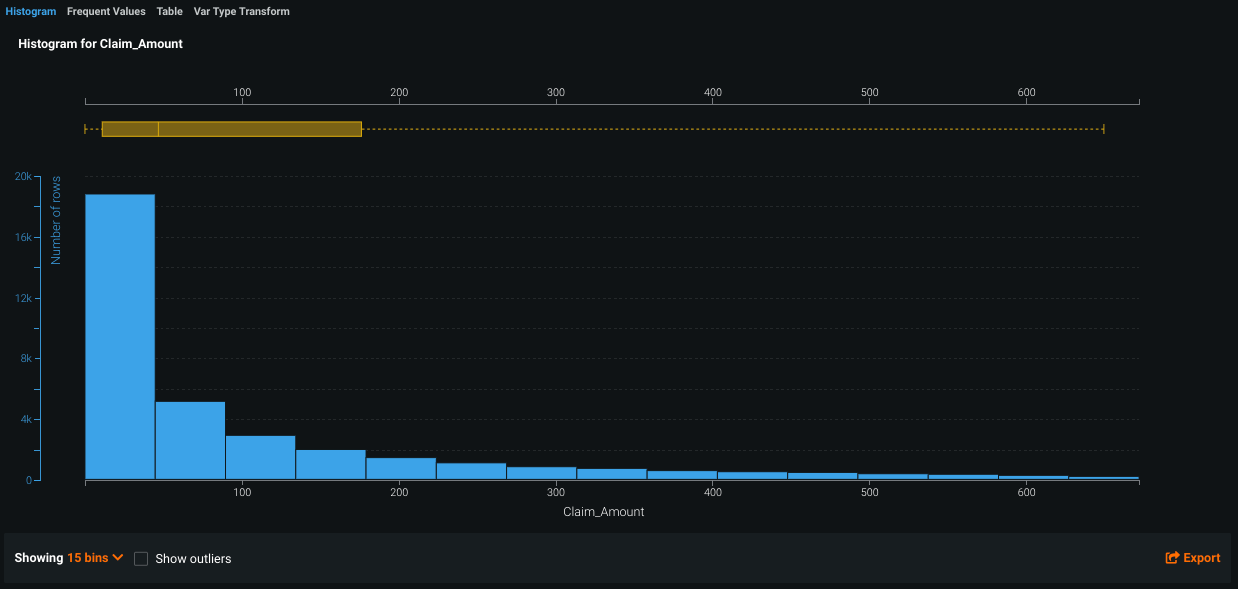Viewport: 1238px width, 589px height.
Task: Select the second histogram bar from left
Action: click(190, 441)
